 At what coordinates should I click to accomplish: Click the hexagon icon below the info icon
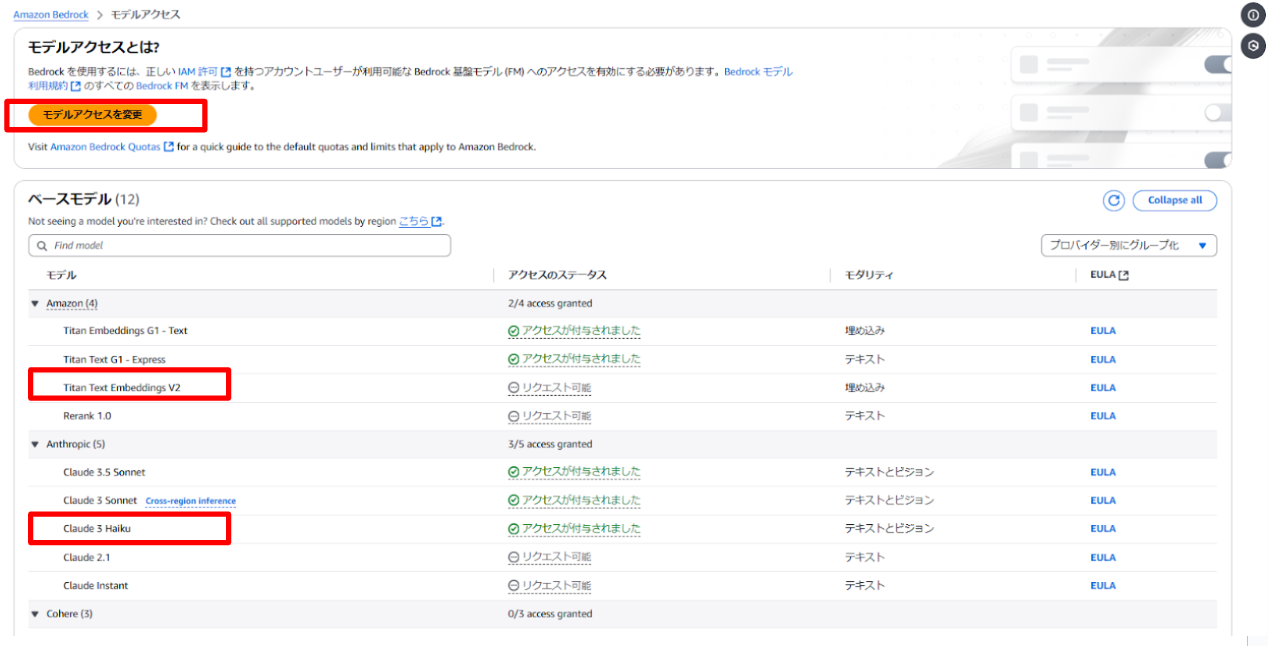(1253, 46)
